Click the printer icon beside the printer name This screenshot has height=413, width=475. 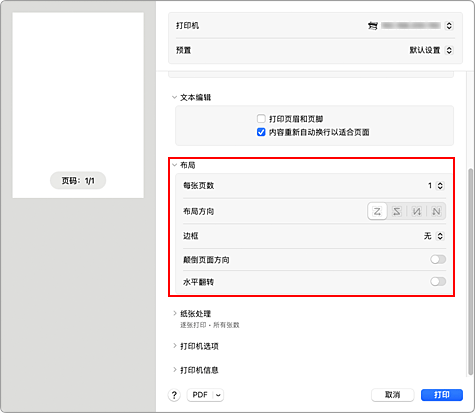tap(373, 26)
